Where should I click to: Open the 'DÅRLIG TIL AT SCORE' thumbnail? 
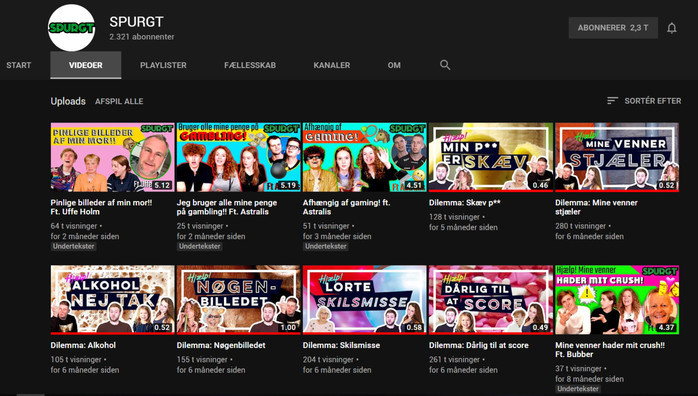pos(491,300)
